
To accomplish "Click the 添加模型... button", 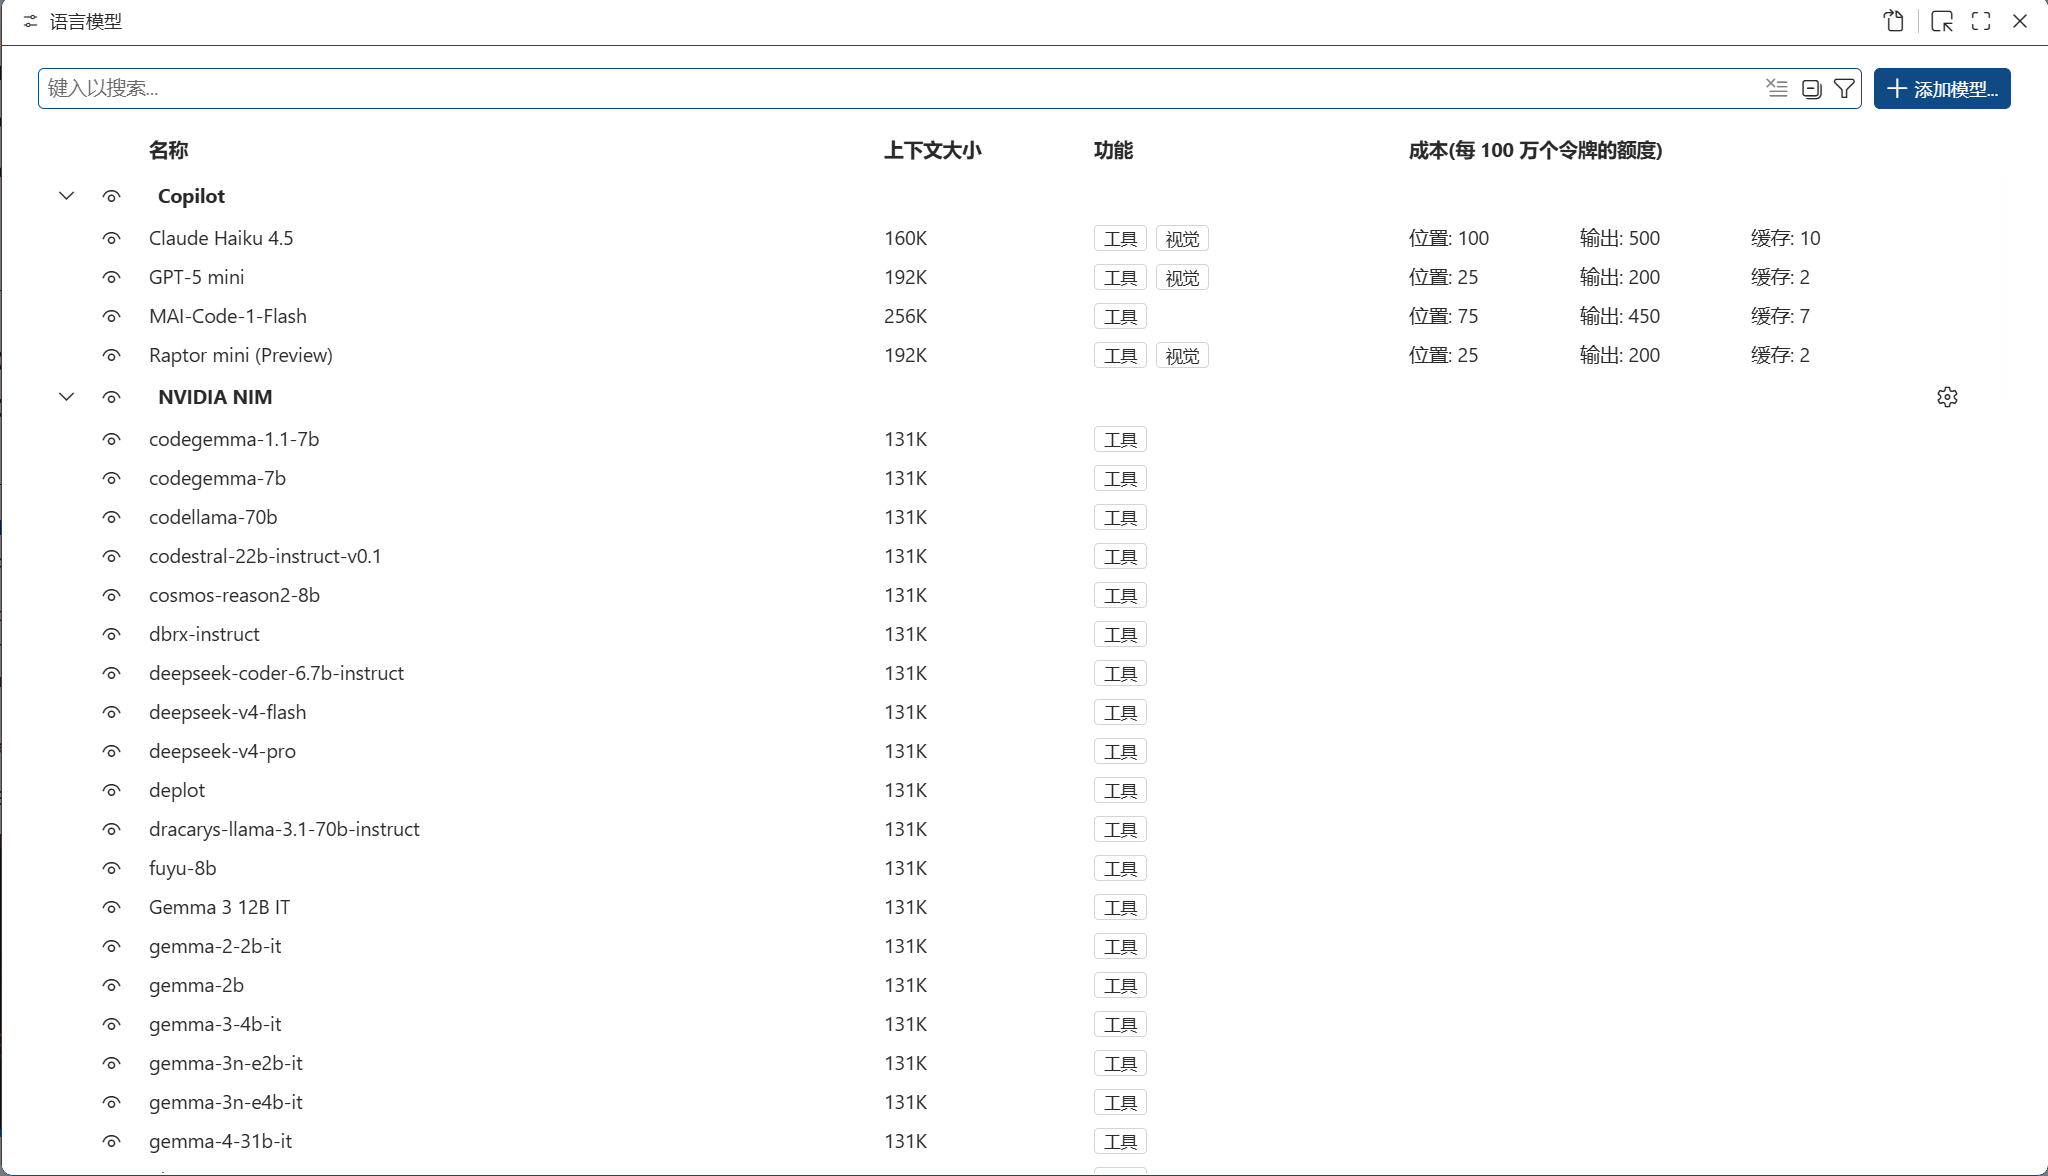I will click(1942, 89).
